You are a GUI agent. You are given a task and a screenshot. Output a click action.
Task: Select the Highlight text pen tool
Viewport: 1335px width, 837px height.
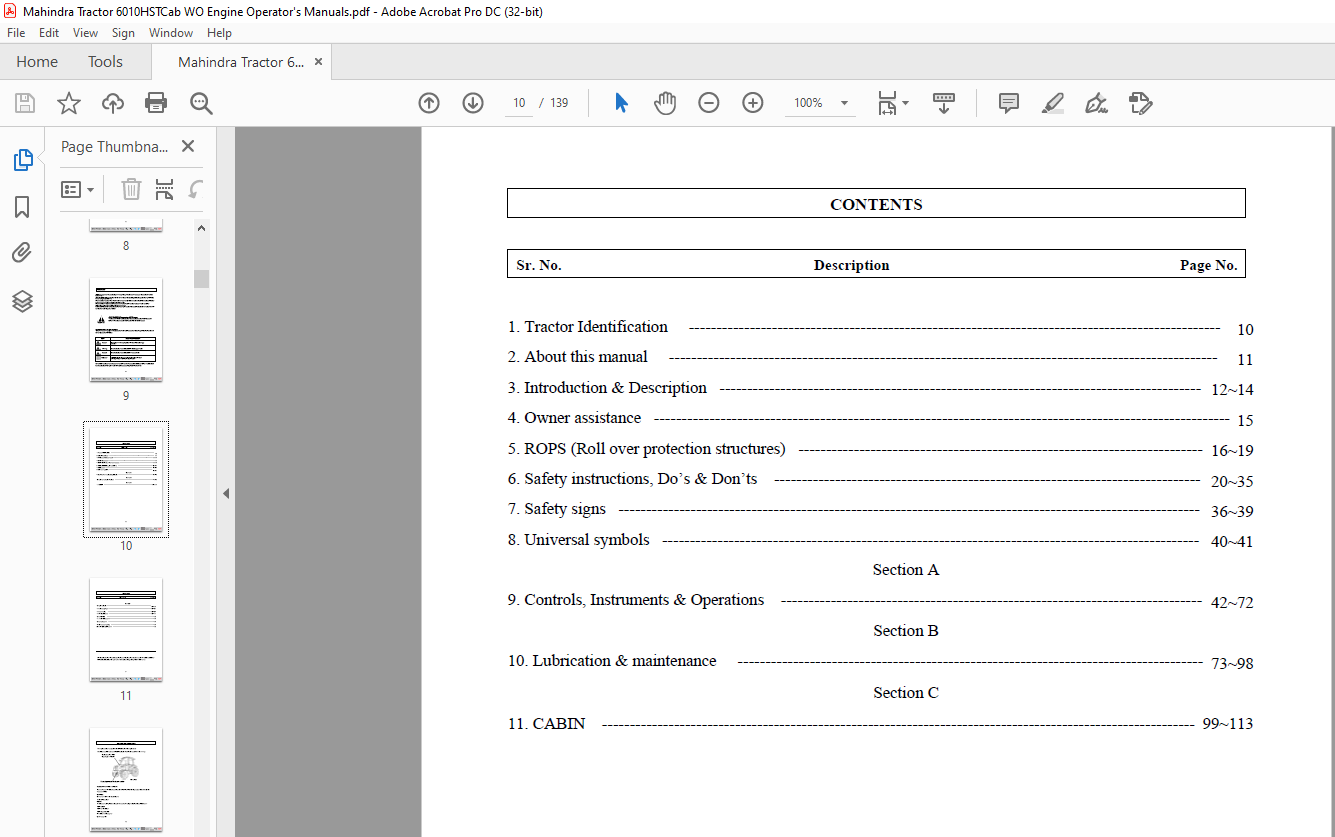click(x=1052, y=103)
